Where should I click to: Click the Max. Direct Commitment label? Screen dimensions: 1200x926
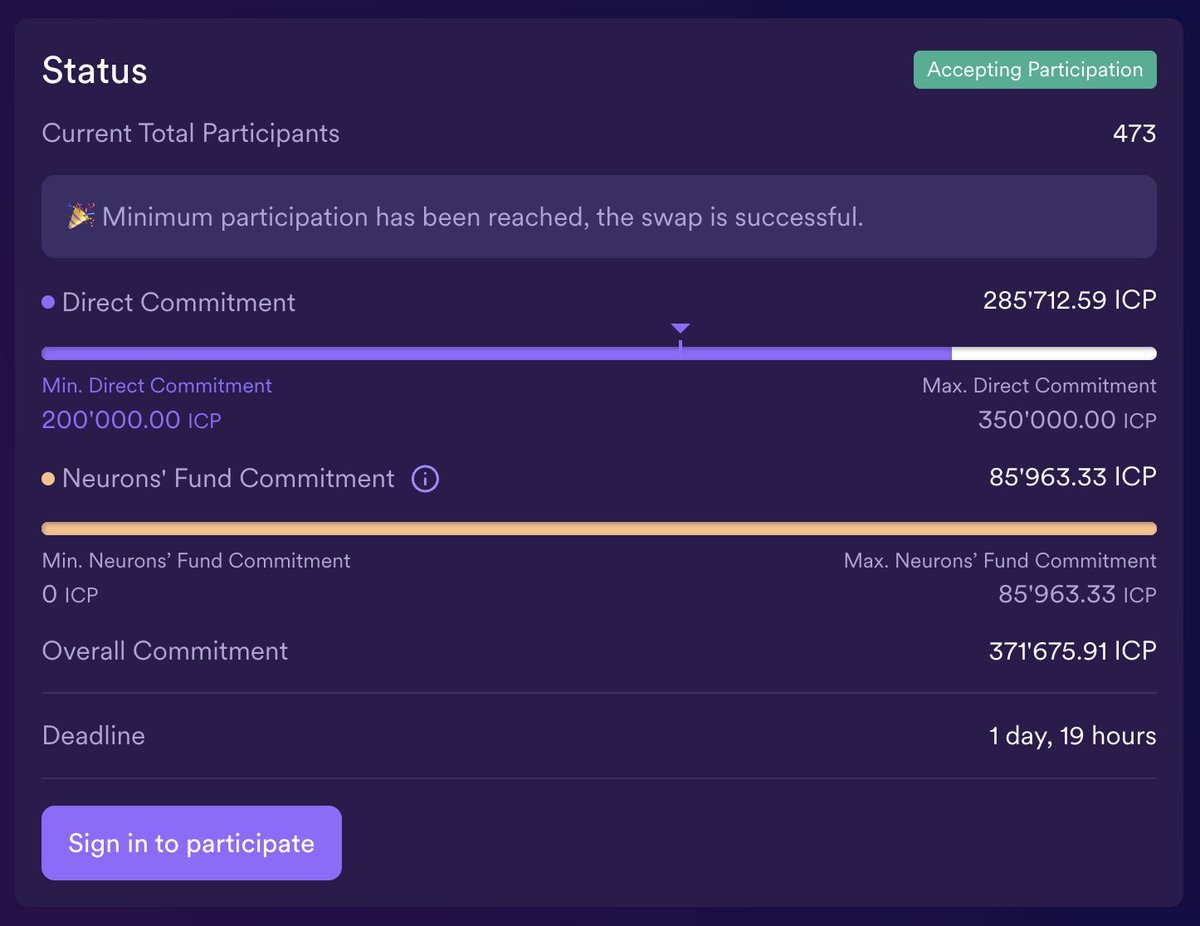click(1039, 385)
